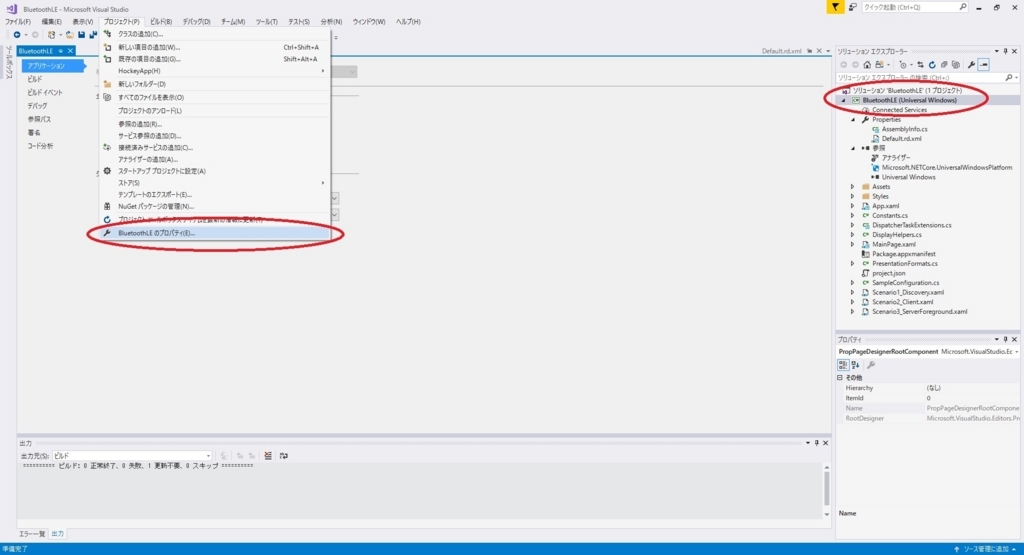Screen dimensions: 1024x555
Task: Switch to the エラー一覧 tab
Action: click(32, 534)
